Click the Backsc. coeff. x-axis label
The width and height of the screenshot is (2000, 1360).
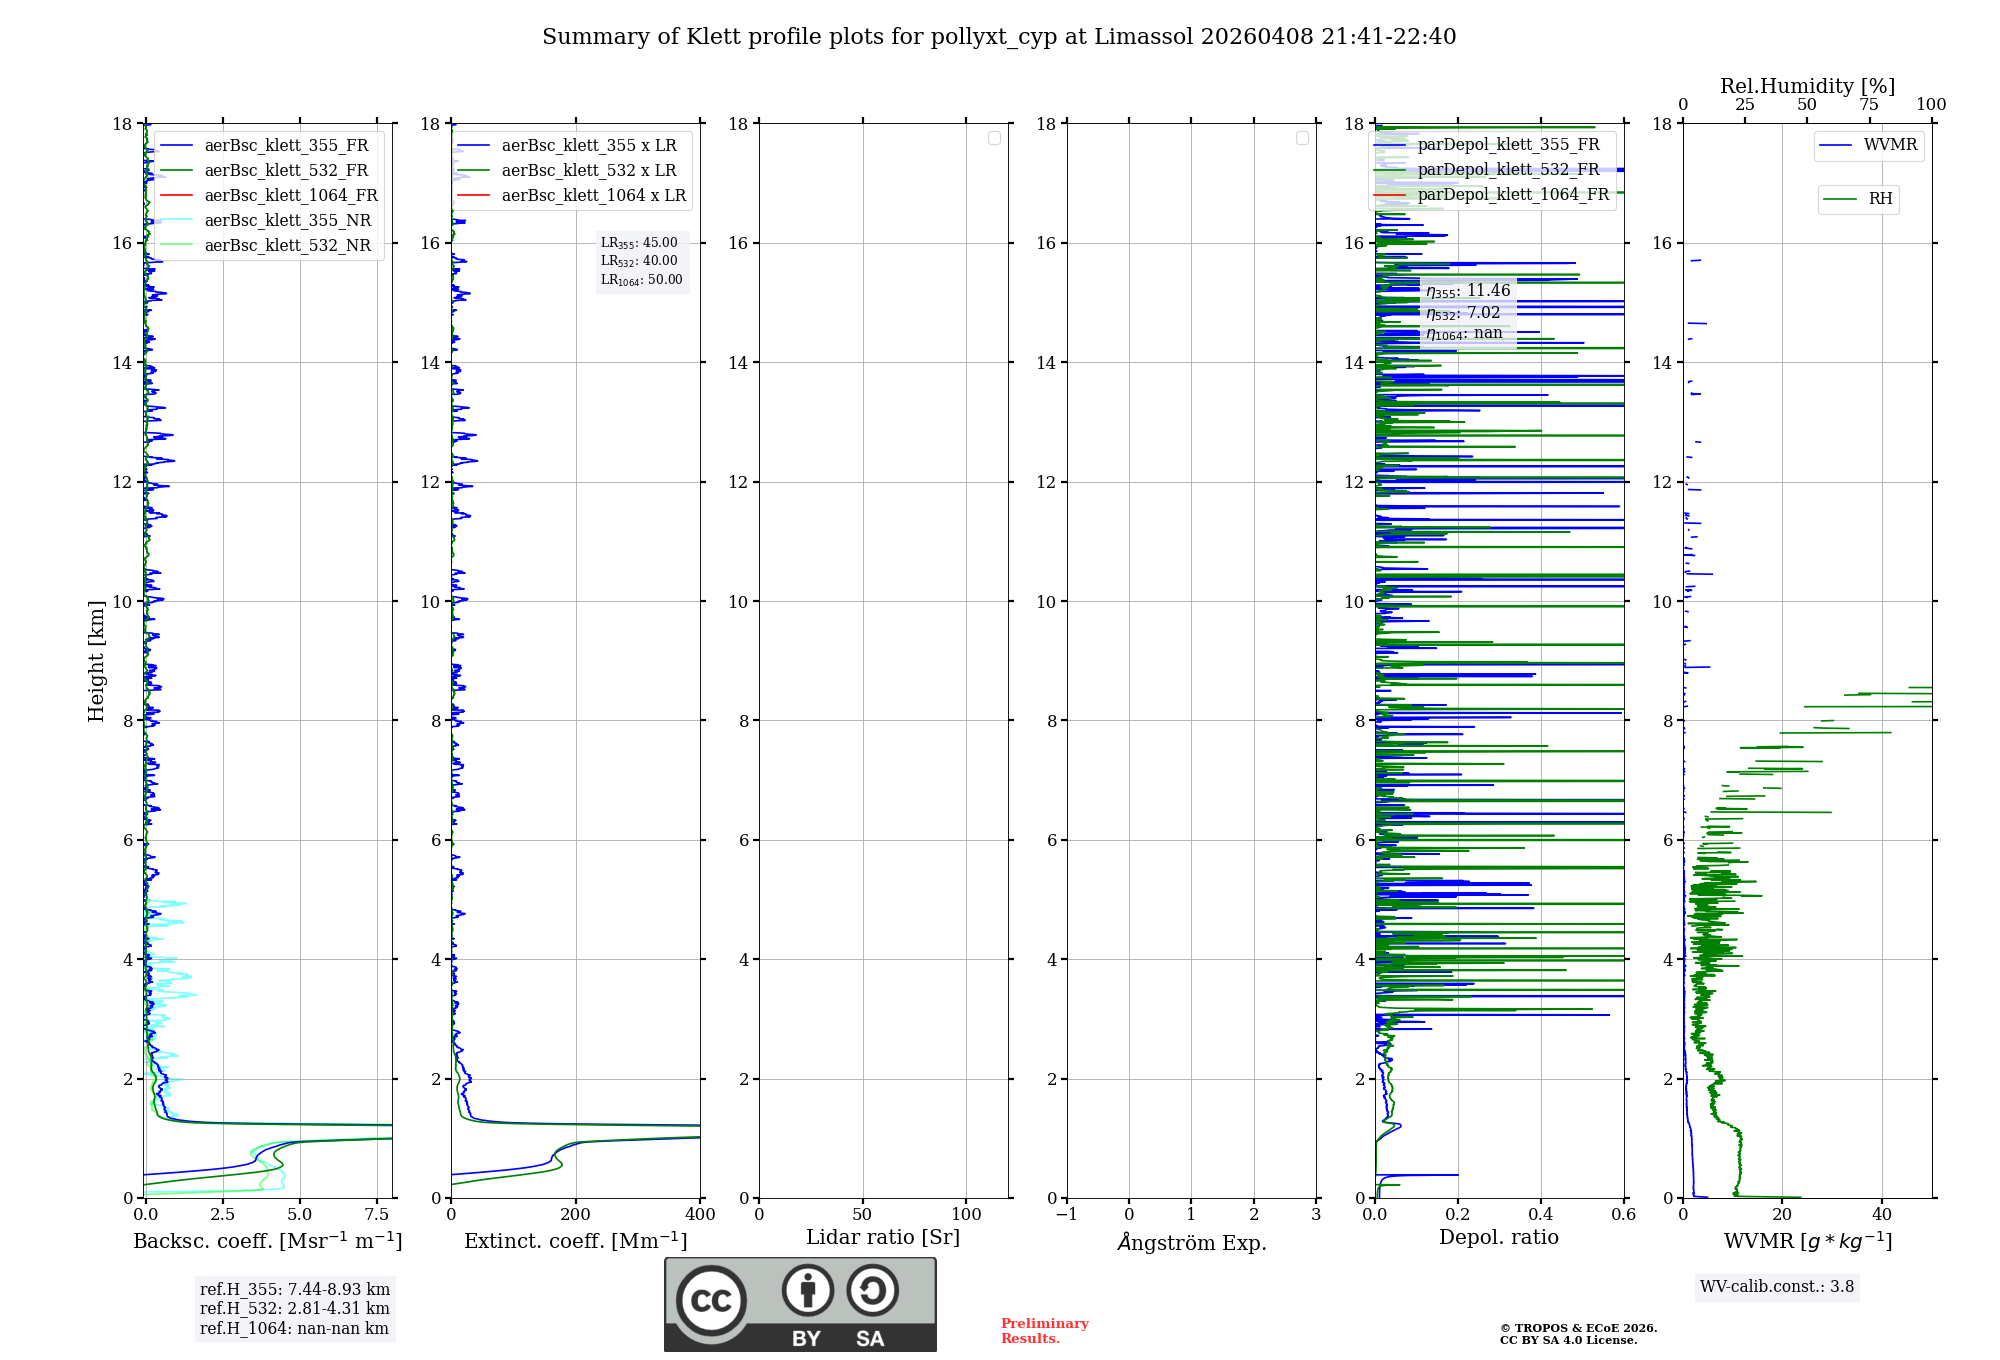tap(267, 1241)
